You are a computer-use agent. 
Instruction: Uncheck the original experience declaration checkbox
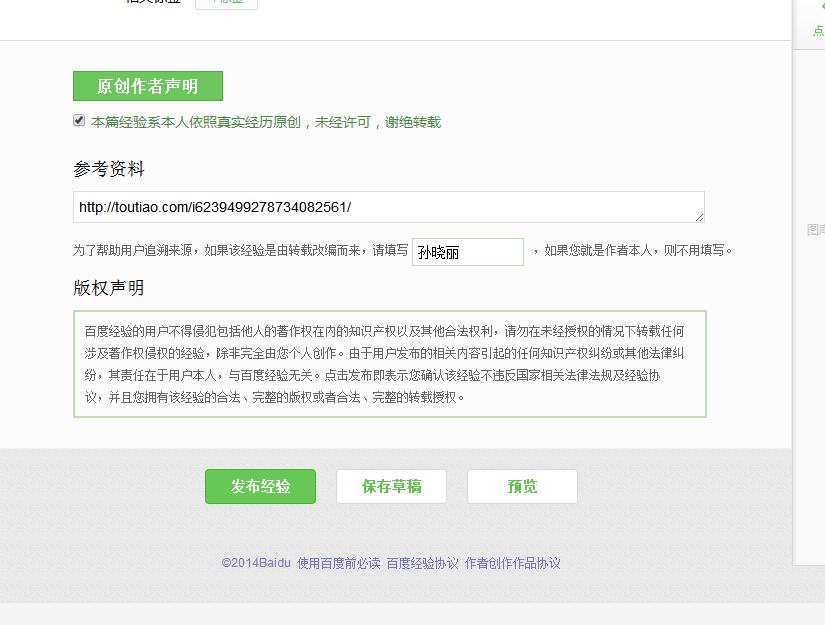pyautogui.click(x=78, y=120)
